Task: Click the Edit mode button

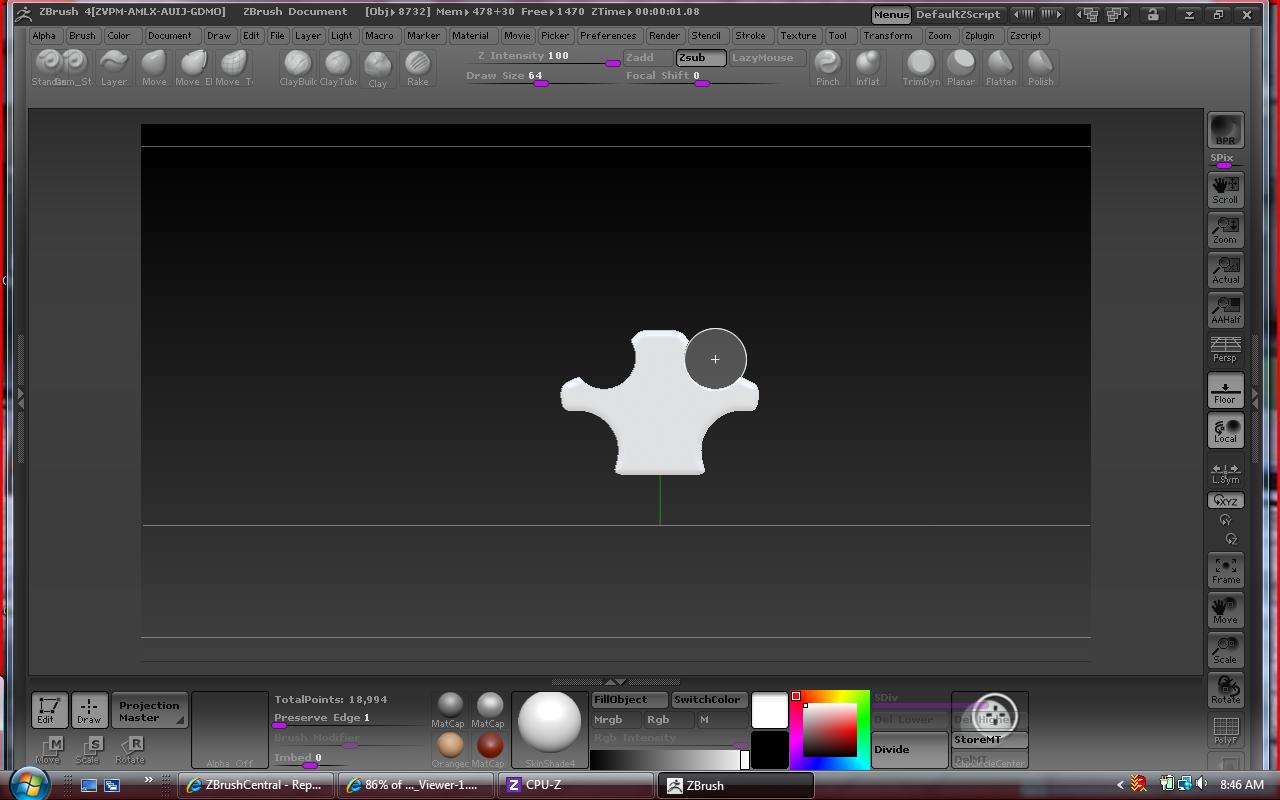Action: [49, 710]
